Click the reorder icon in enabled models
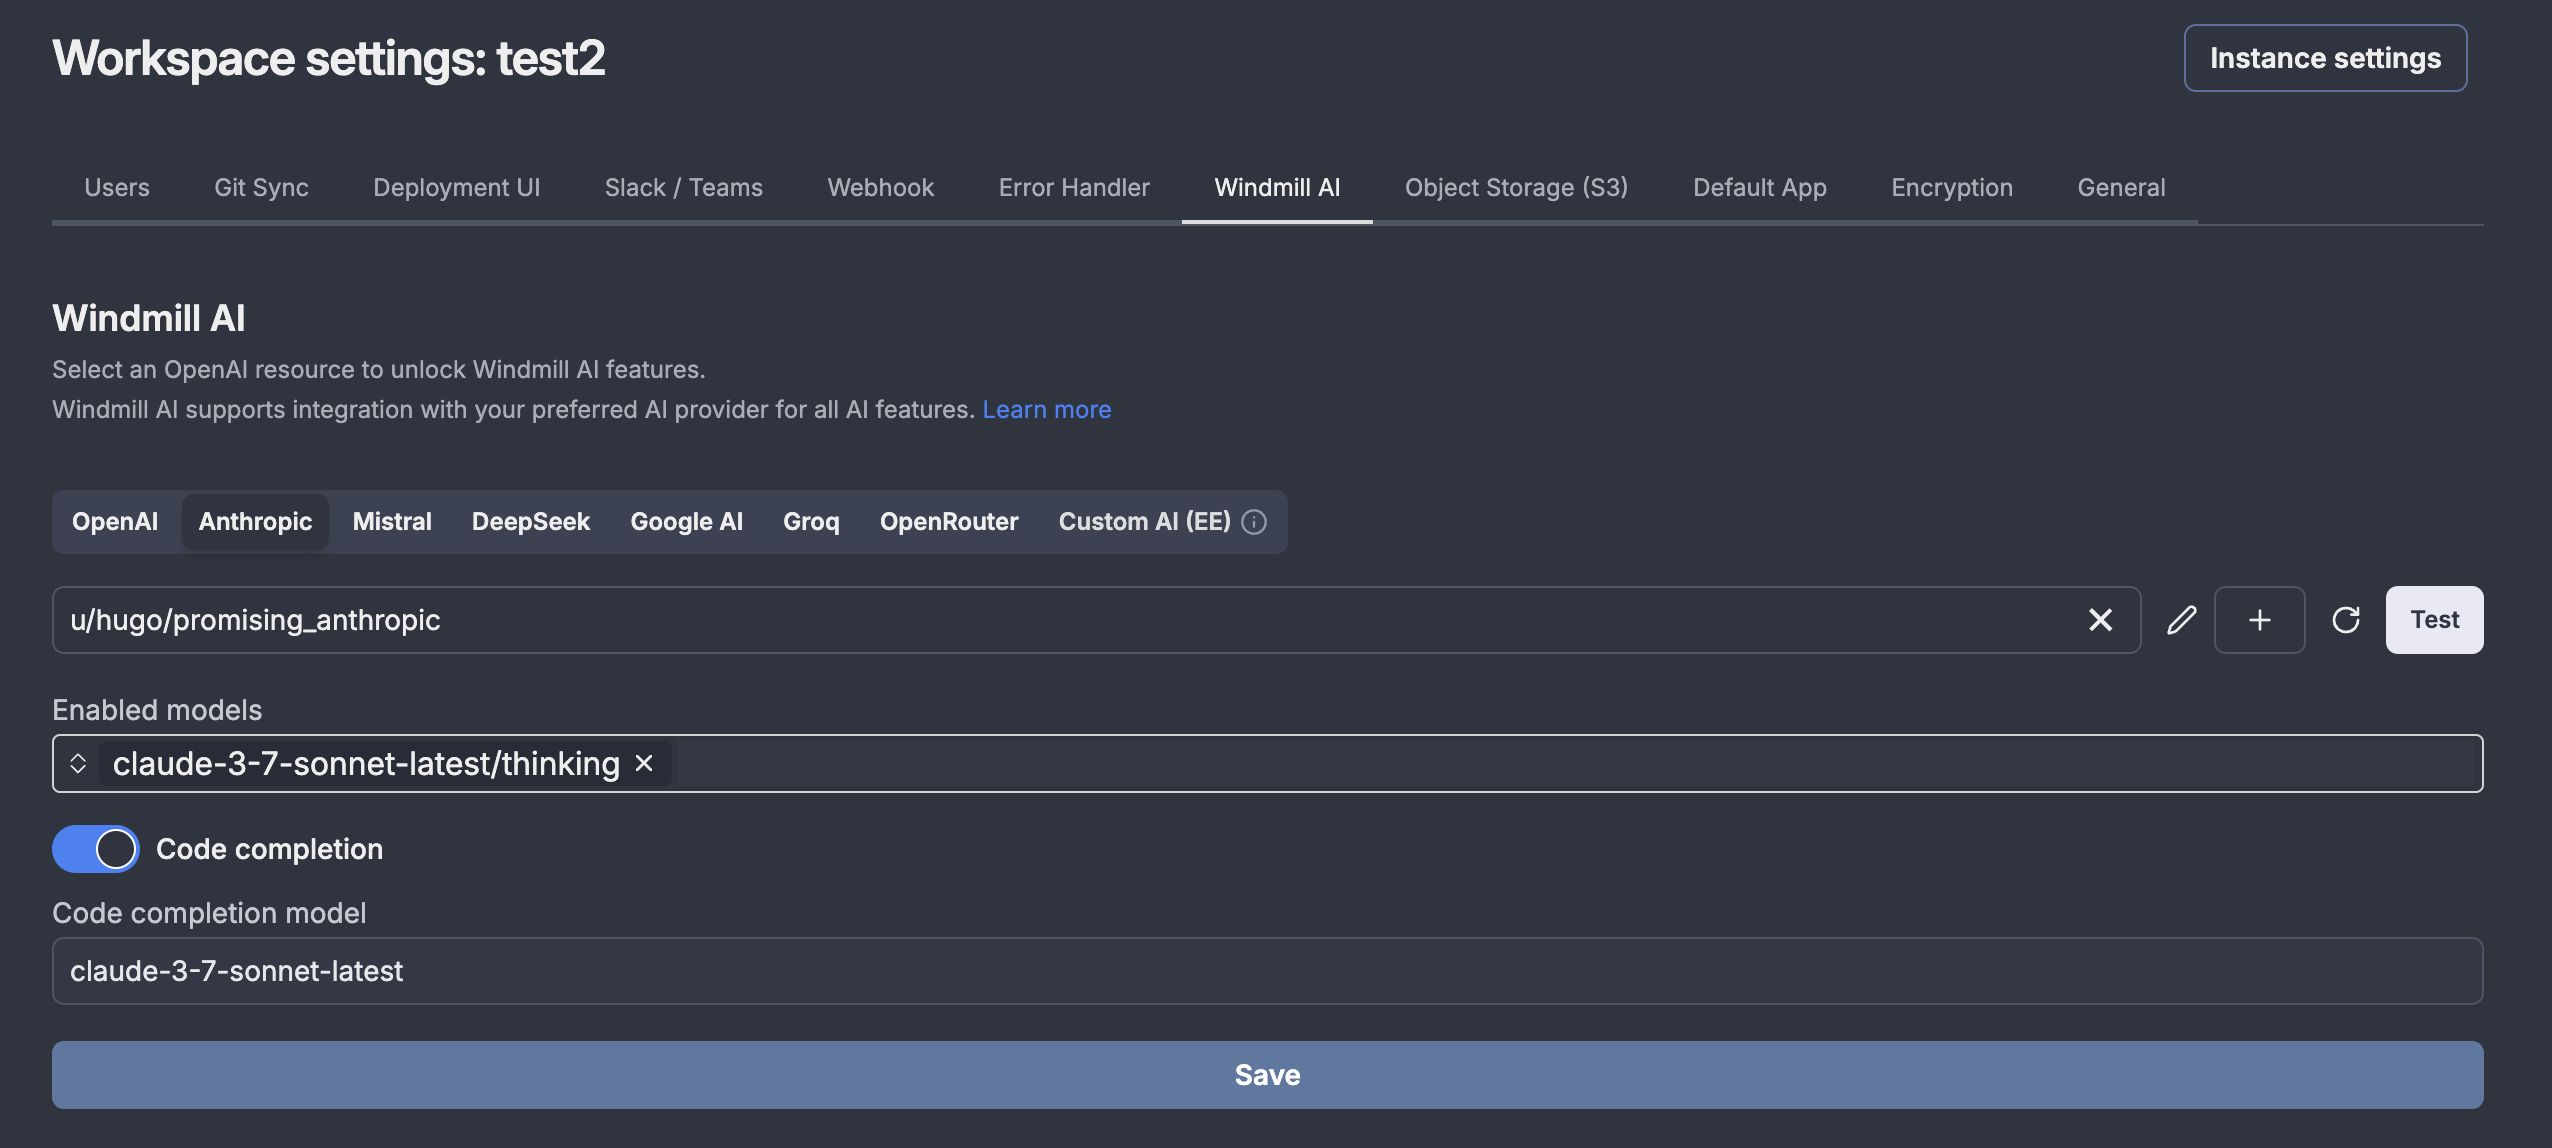This screenshot has width=2552, height=1148. click(x=78, y=763)
